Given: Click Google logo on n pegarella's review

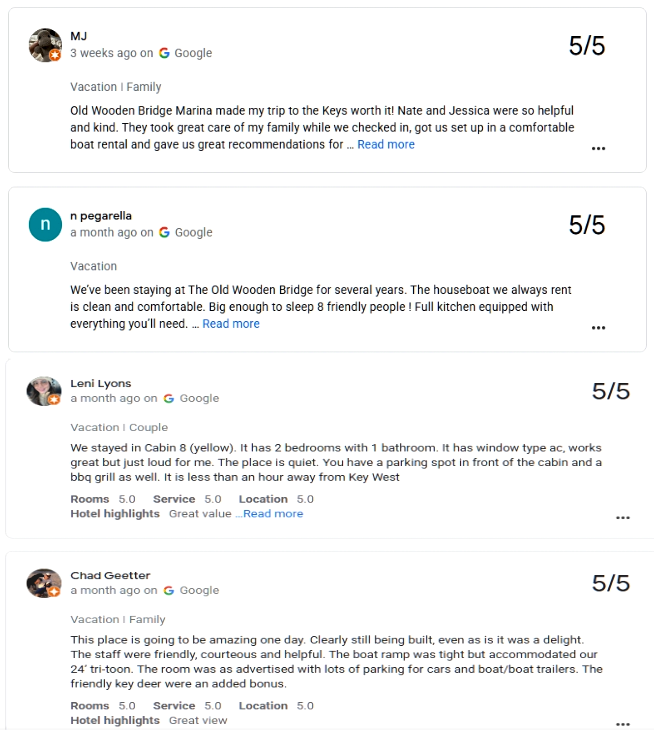Looking at the screenshot, I should (x=164, y=232).
